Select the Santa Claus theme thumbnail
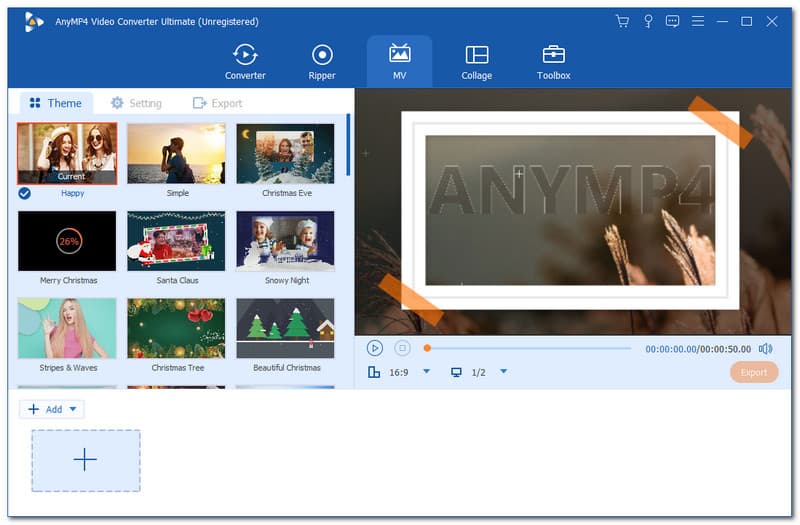 (x=175, y=241)
